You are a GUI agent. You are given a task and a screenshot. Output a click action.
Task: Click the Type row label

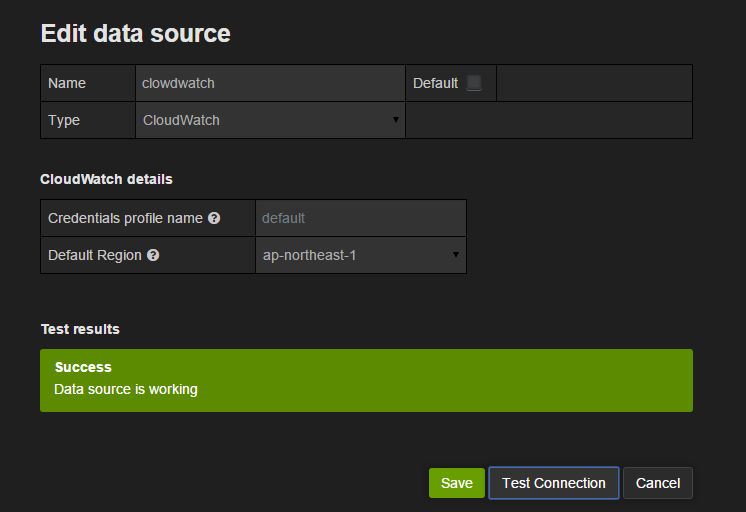[x=64, y=120]
